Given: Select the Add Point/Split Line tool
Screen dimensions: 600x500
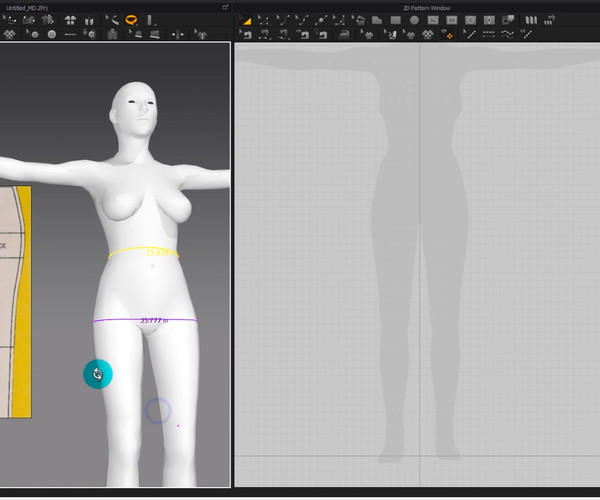Looking at the screenshot, I should click(320, 20).
